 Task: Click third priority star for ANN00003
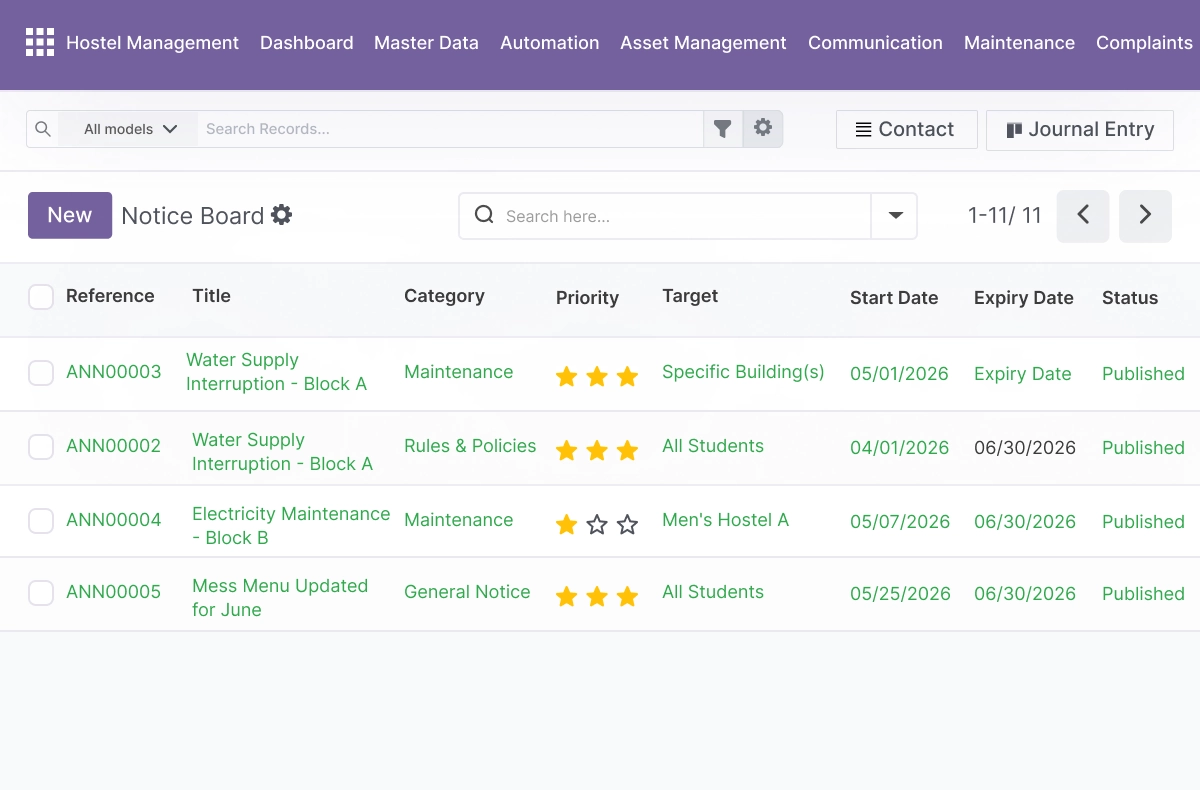tap(627, 376)
